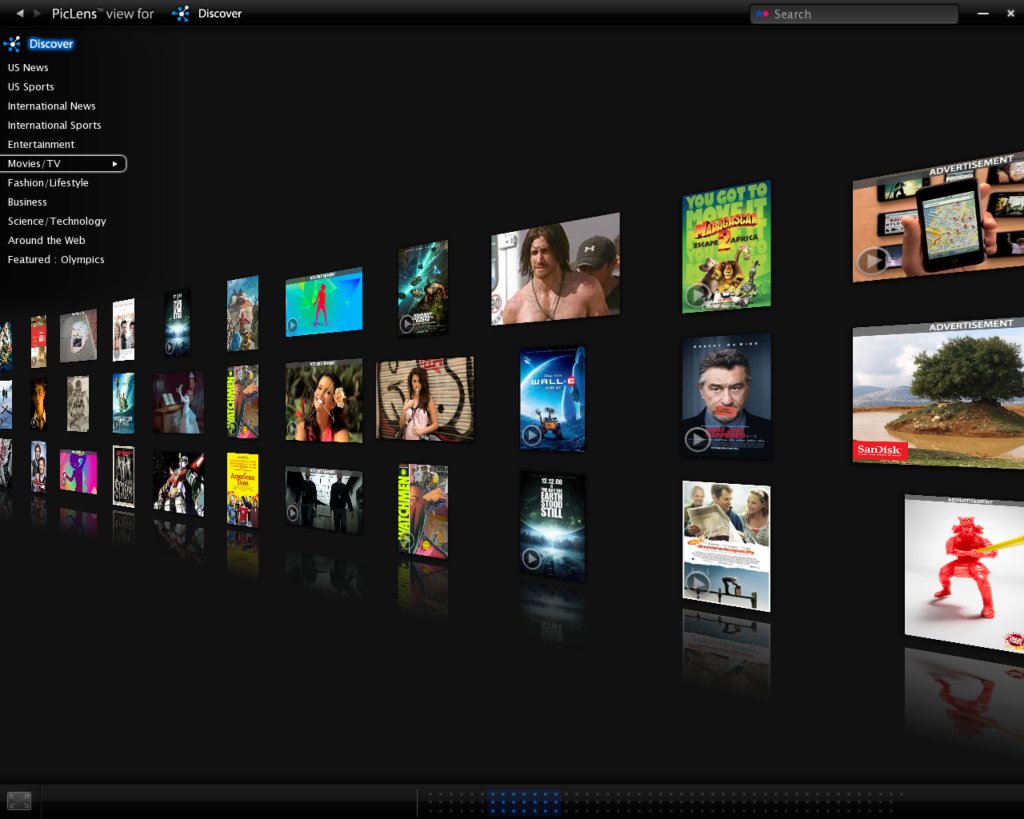Minimize the PicLens window
Viewport: 1024px width, 819px height.
pyautogui.click(x=983, y=14)
